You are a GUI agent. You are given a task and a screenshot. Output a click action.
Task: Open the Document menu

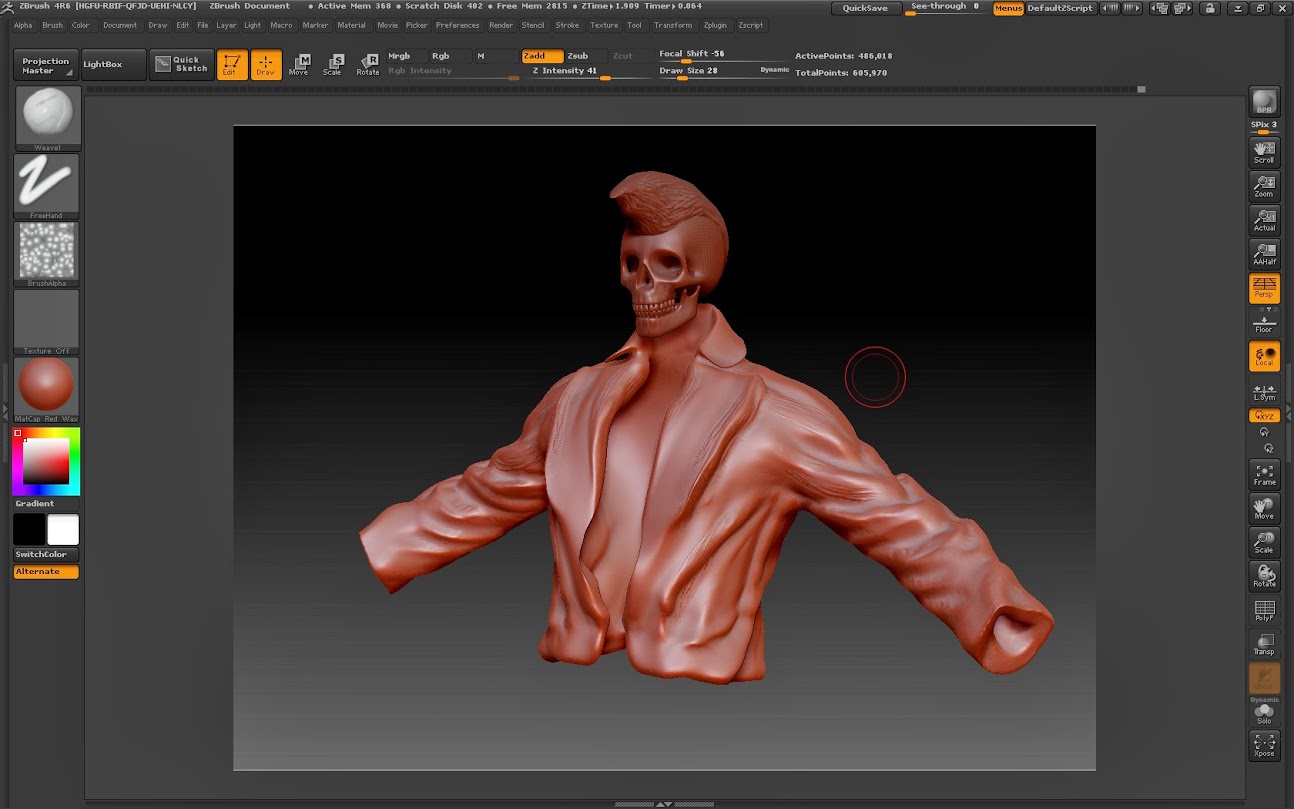click(x=120, y=25)
